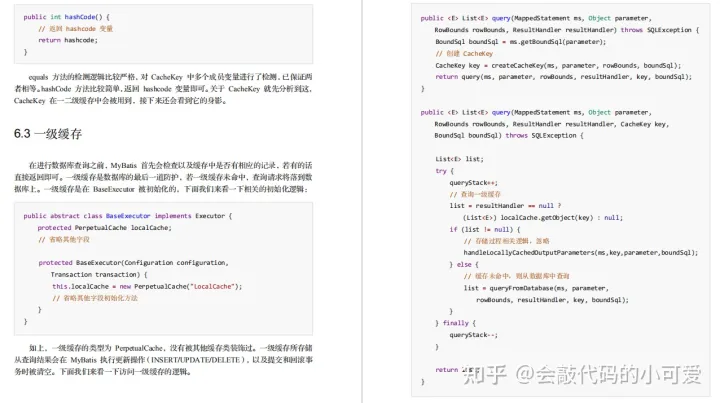Click the paragraph starting "equals 方法的检测逻辑"
The width and height of the screenshot is (720, 403).
tap(163, 89)
